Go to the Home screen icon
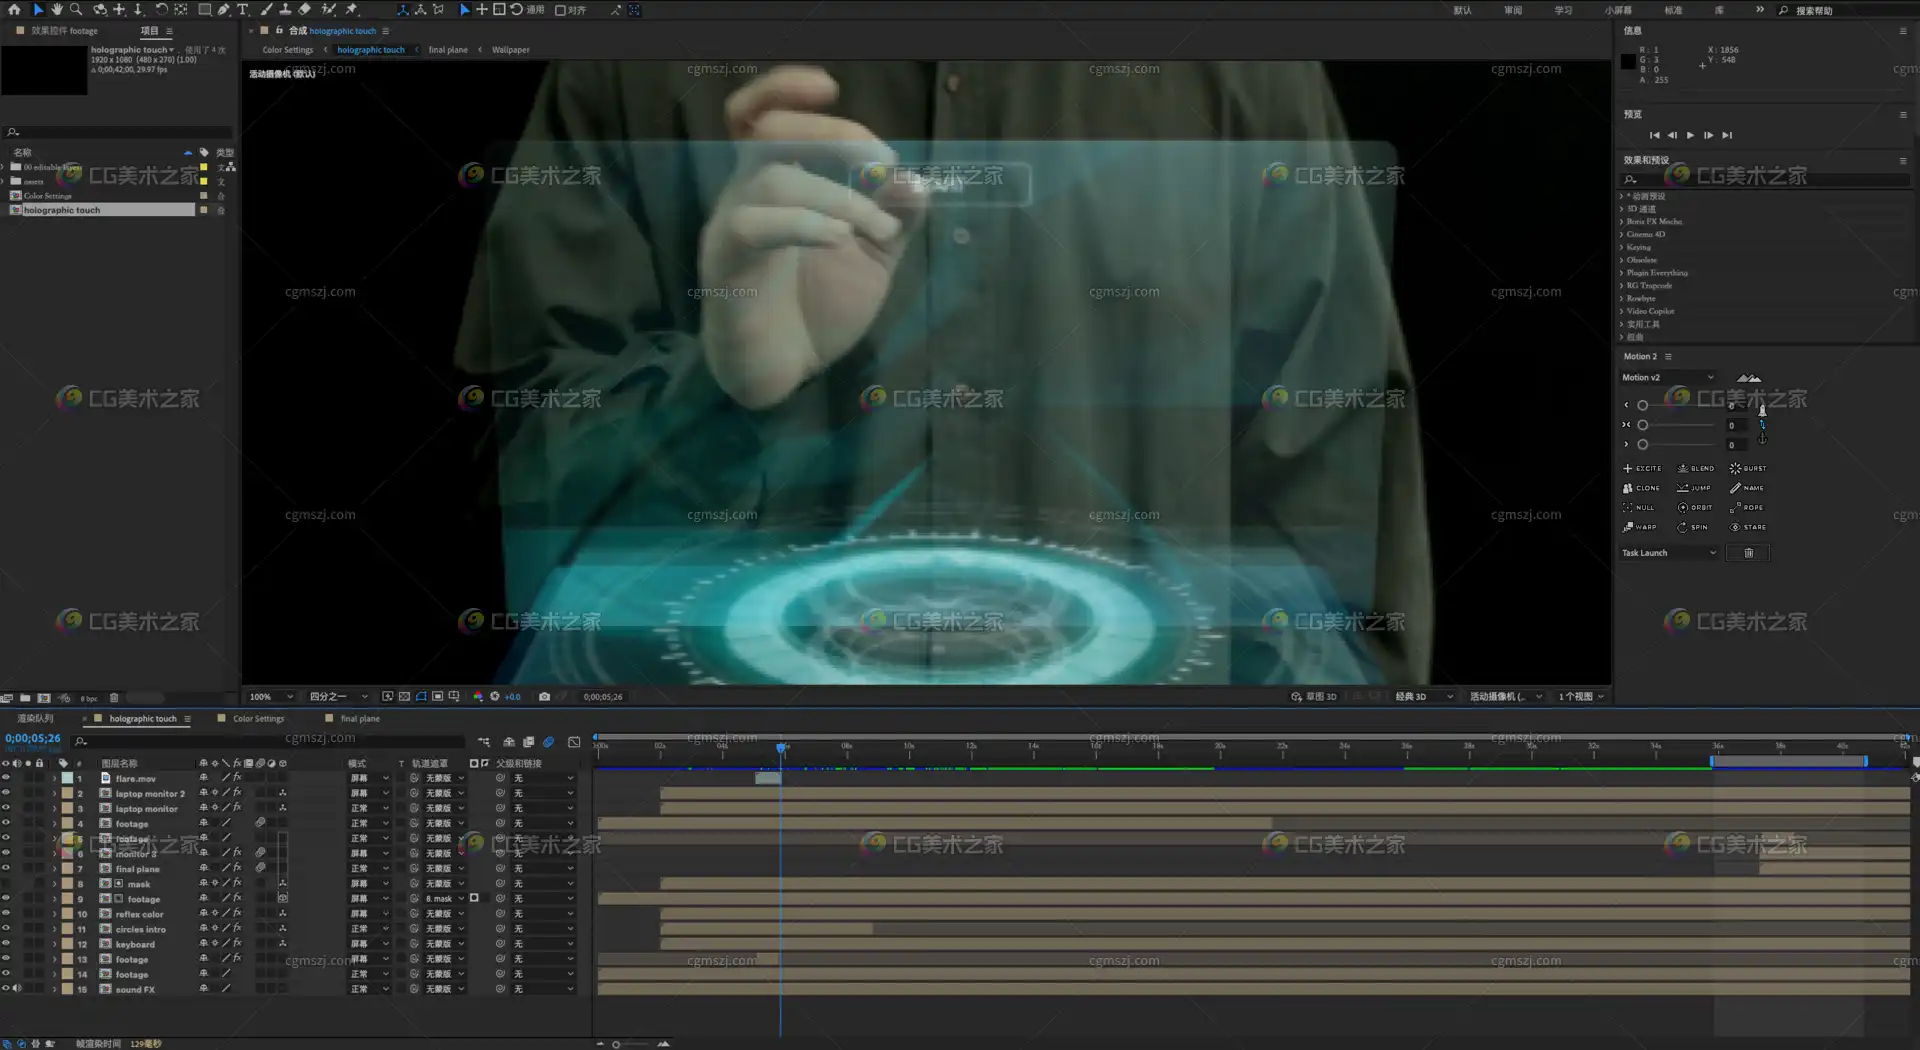Screen dimensions: 1920x1050 click(x=14, y=9)
